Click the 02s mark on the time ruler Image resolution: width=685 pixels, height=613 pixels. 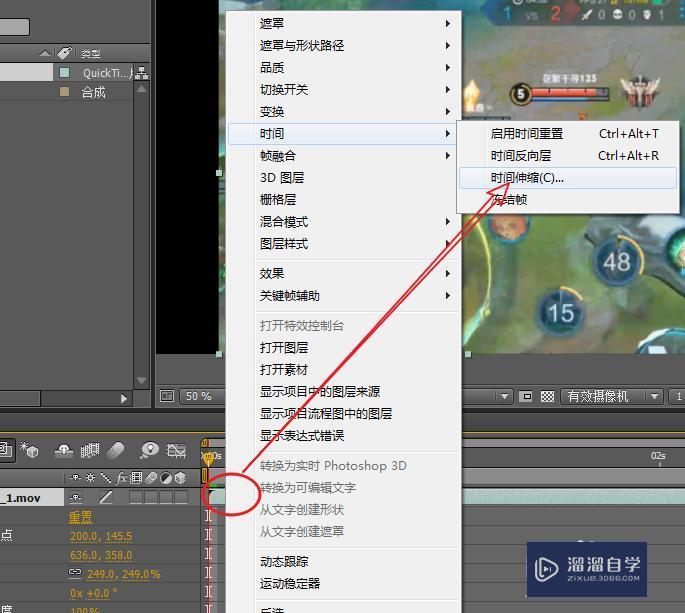click(x=658, y=456)
